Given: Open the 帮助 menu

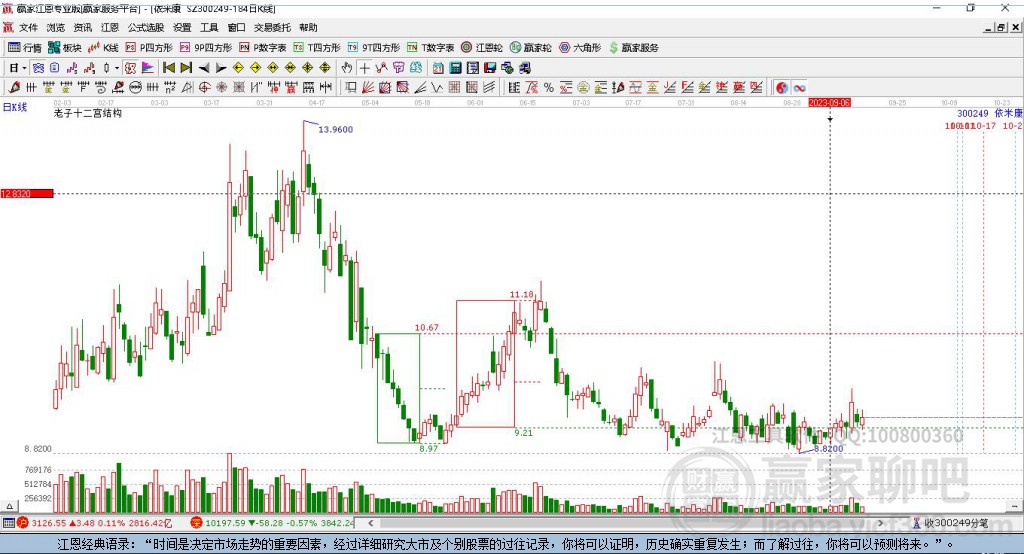Looking at the screenshot, I should (308, 27).
